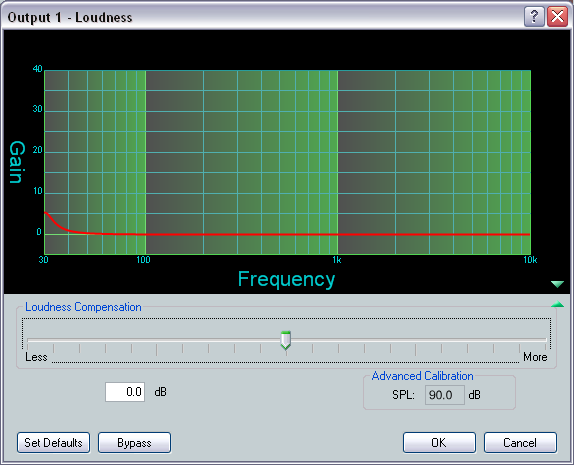Click the Loudness Compensation slider thumb
Screen dimensions: 574x465
286,340
